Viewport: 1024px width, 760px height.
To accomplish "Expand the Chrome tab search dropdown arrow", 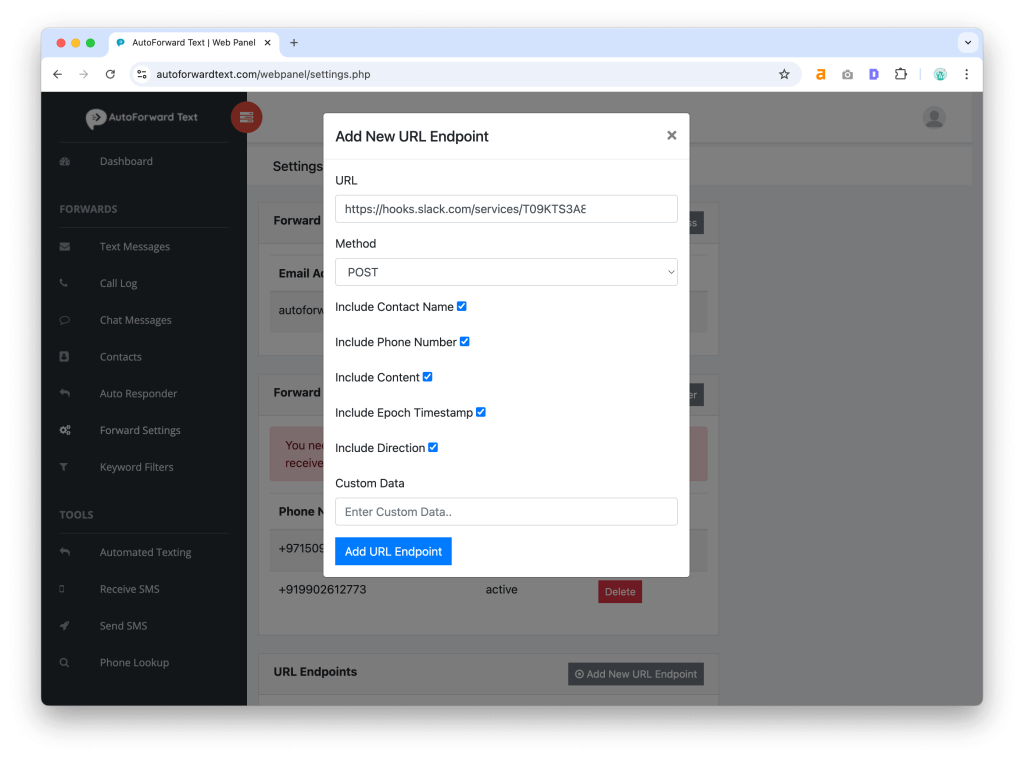I will (x=967, y=43).
